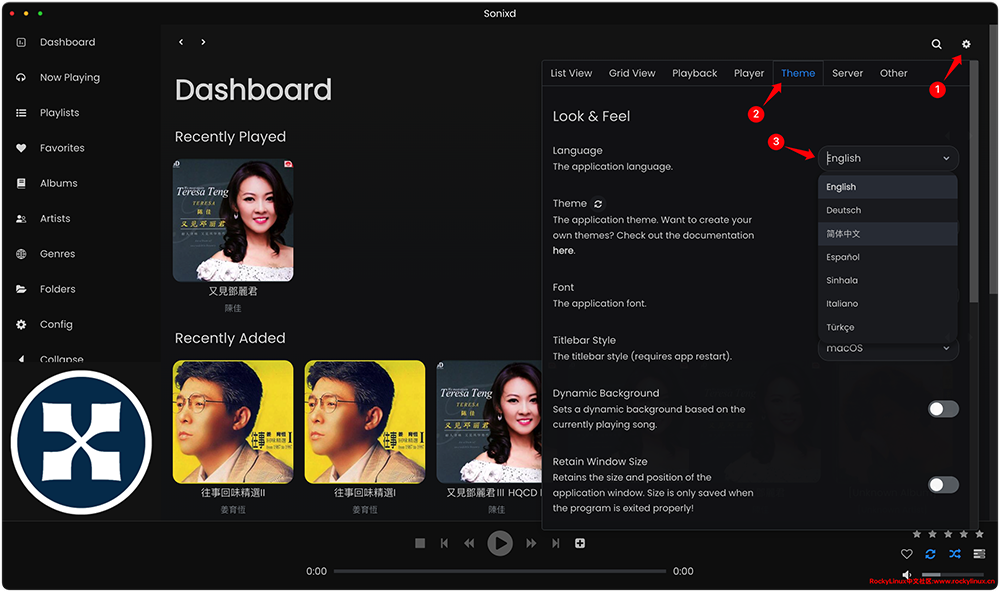Mute audio using the speaker icon

[908, 575]
